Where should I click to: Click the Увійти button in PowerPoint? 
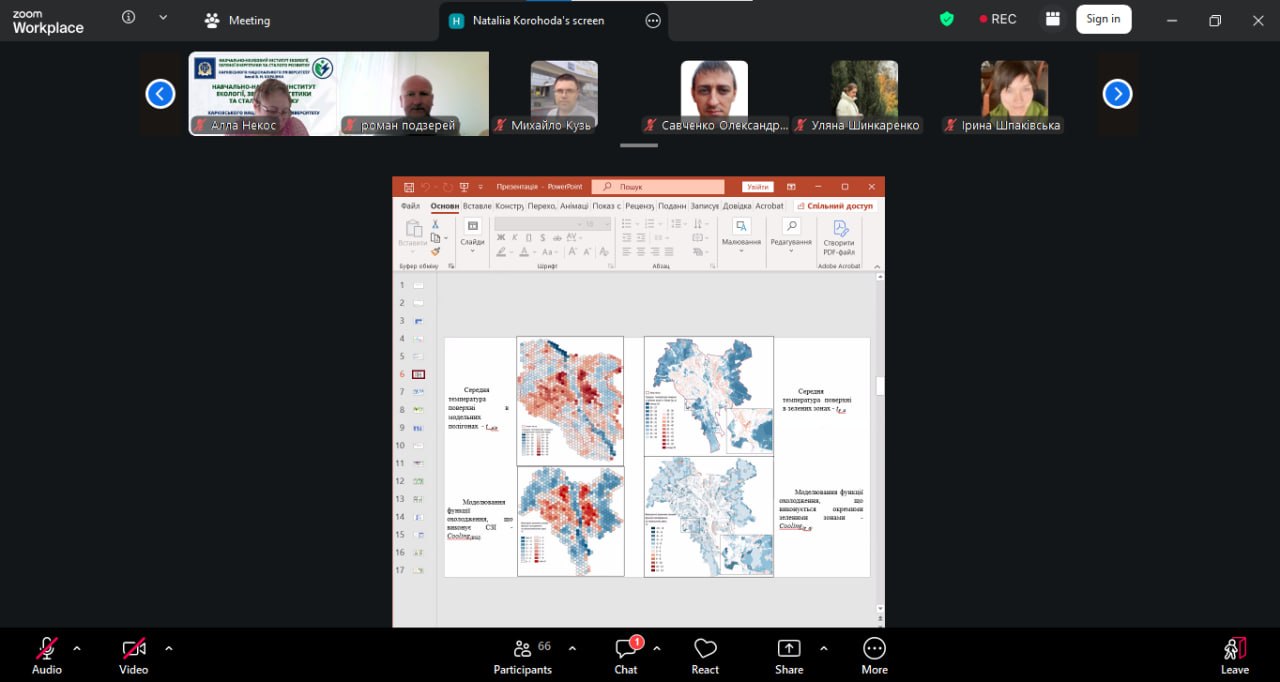coord(758,187)
